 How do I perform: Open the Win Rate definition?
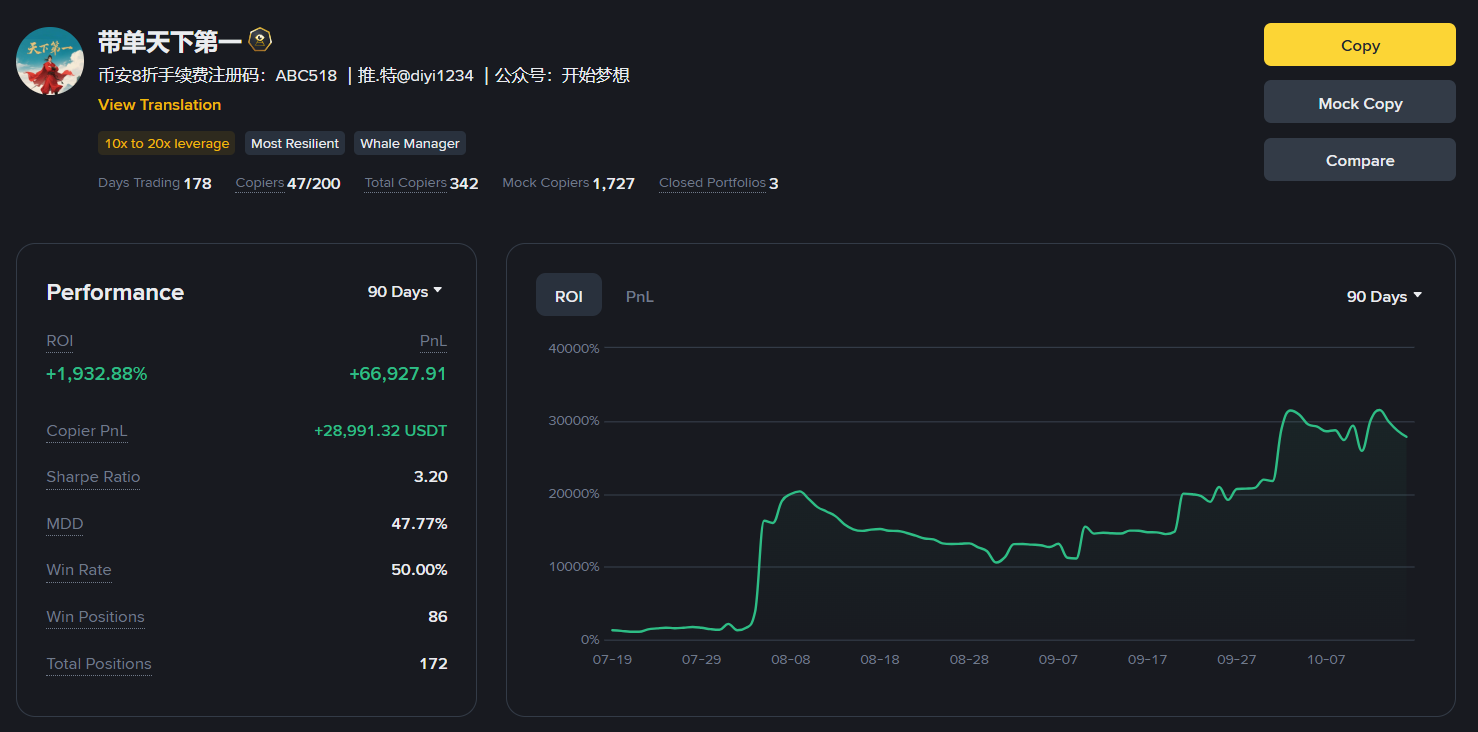coord(78,570)
